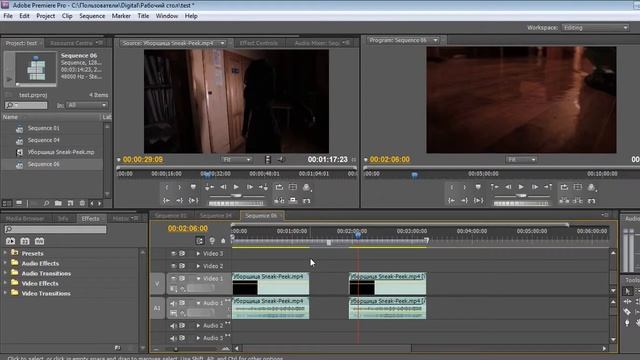
Task: Play the Program monitor sequence
Action: click(x=521, y=187)
